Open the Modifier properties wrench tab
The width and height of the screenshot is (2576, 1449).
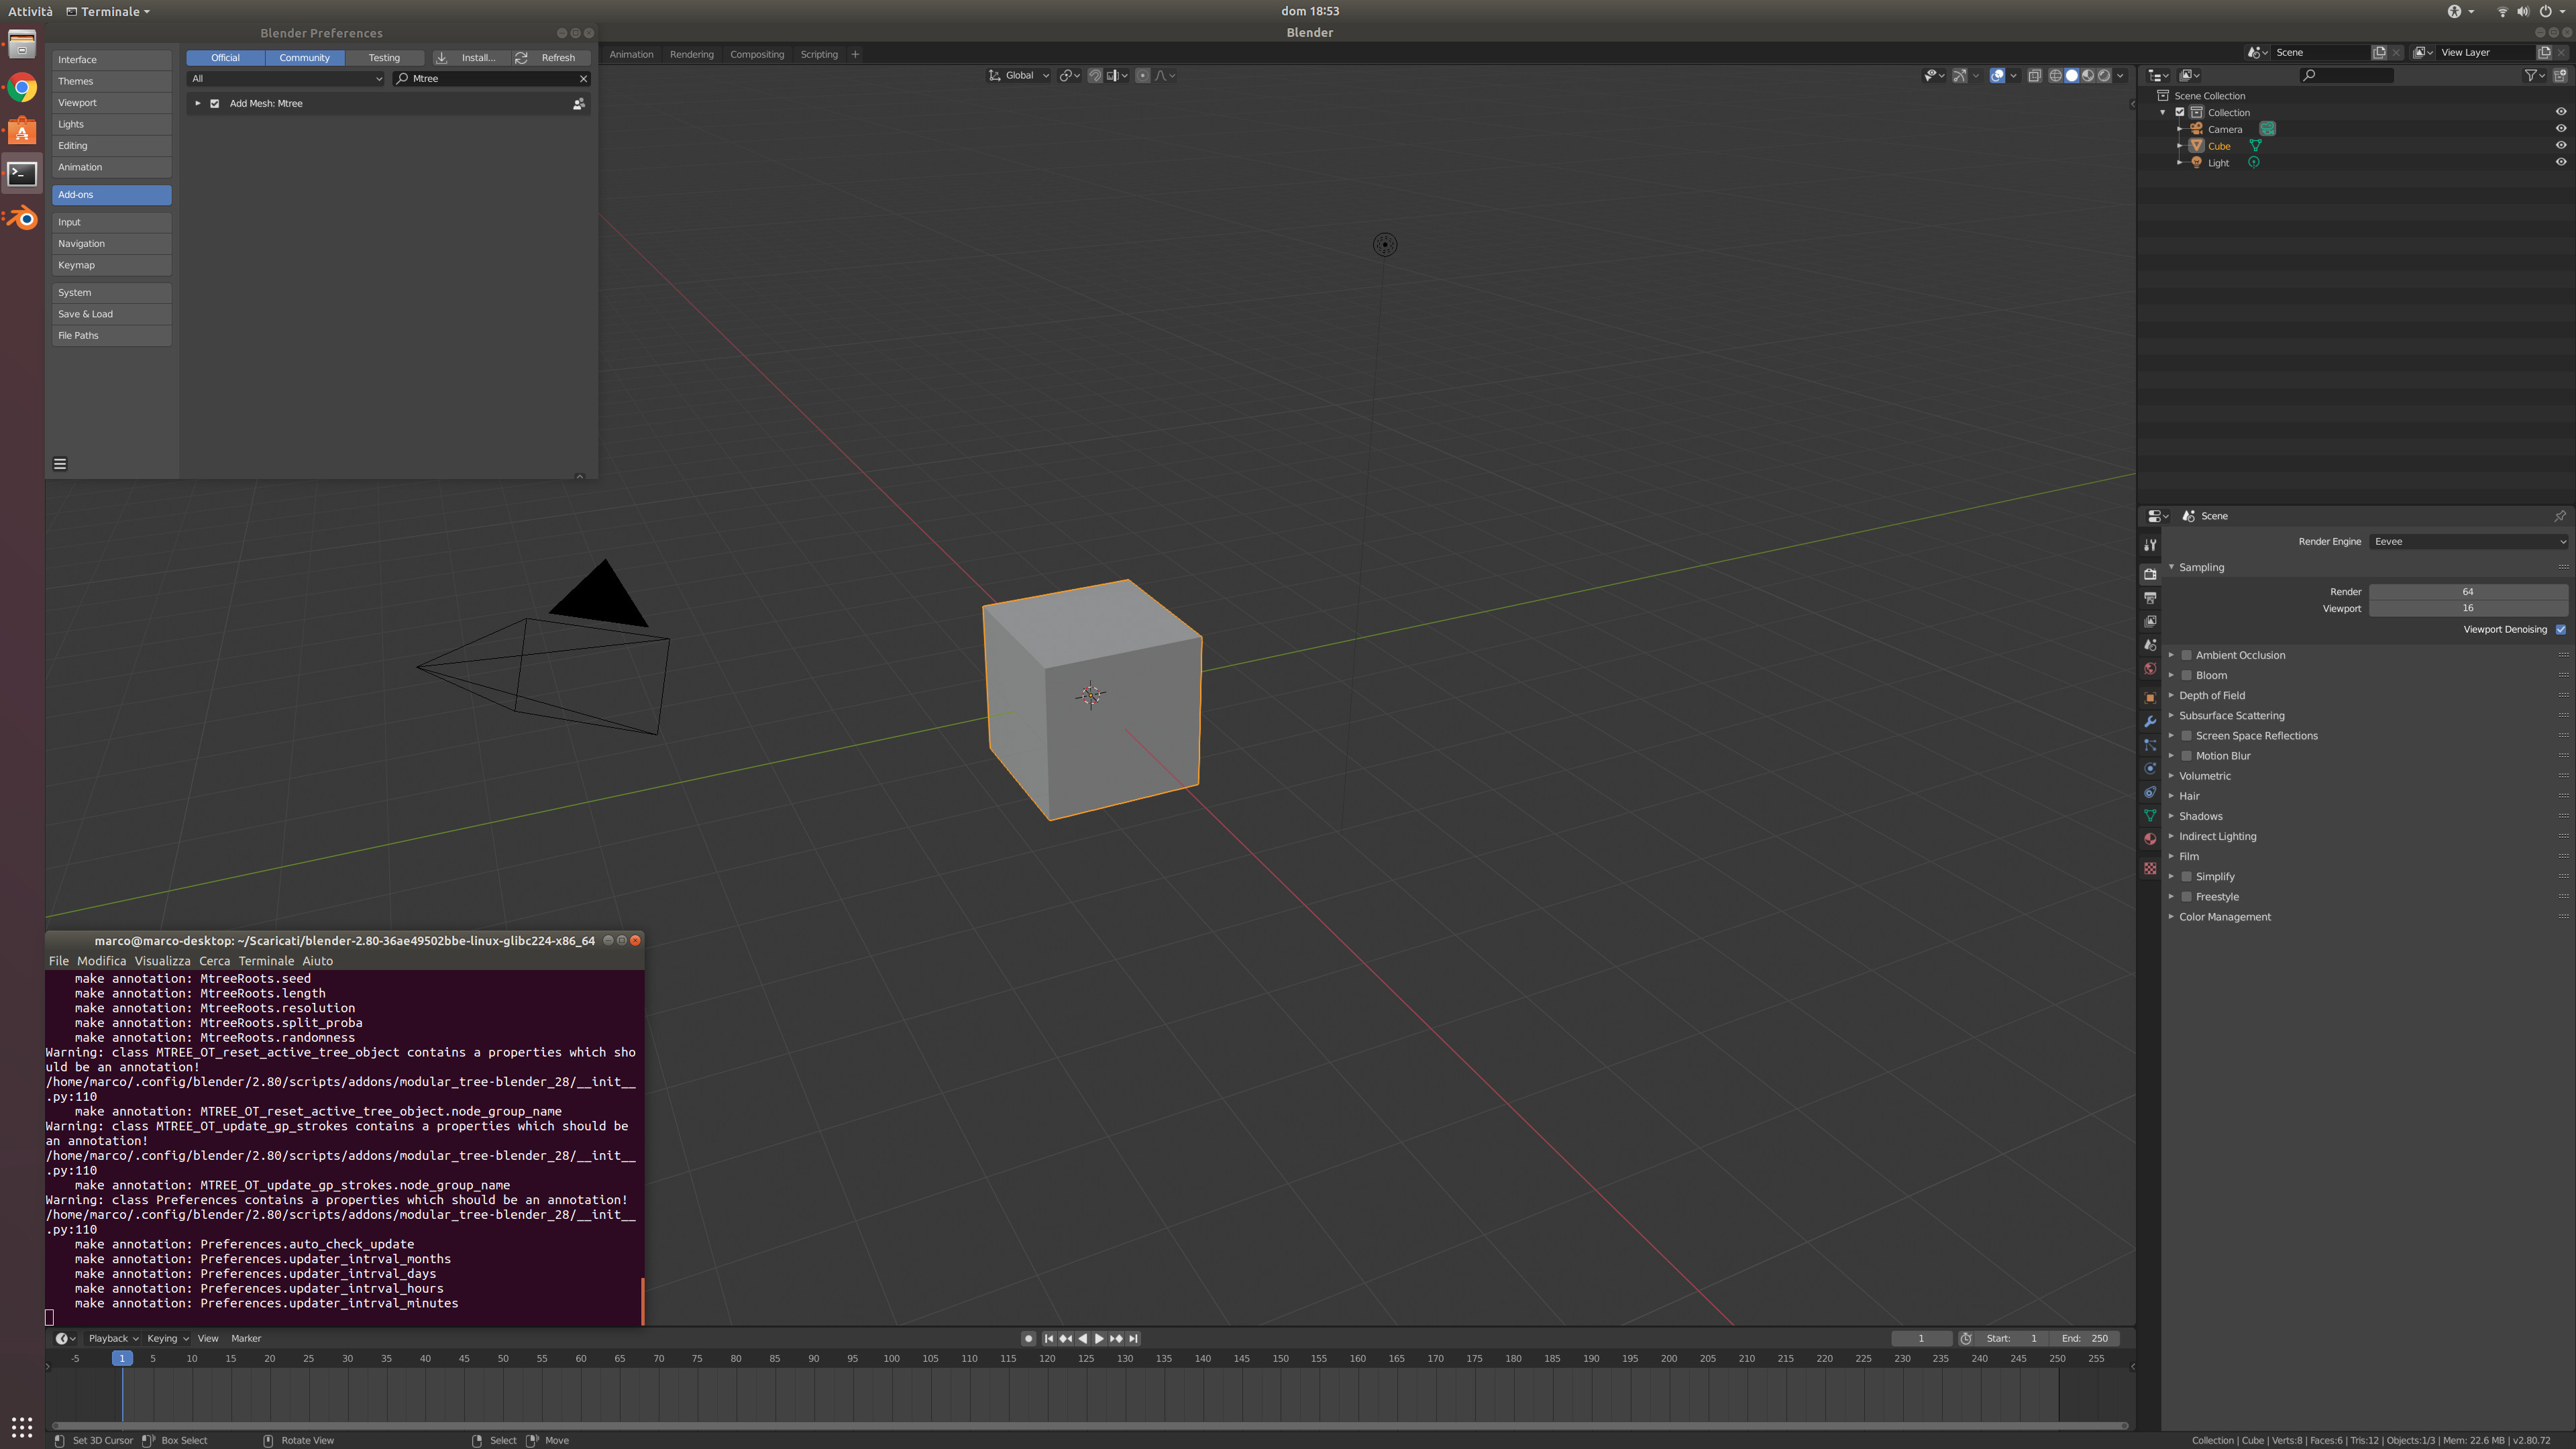(2150, 721)
